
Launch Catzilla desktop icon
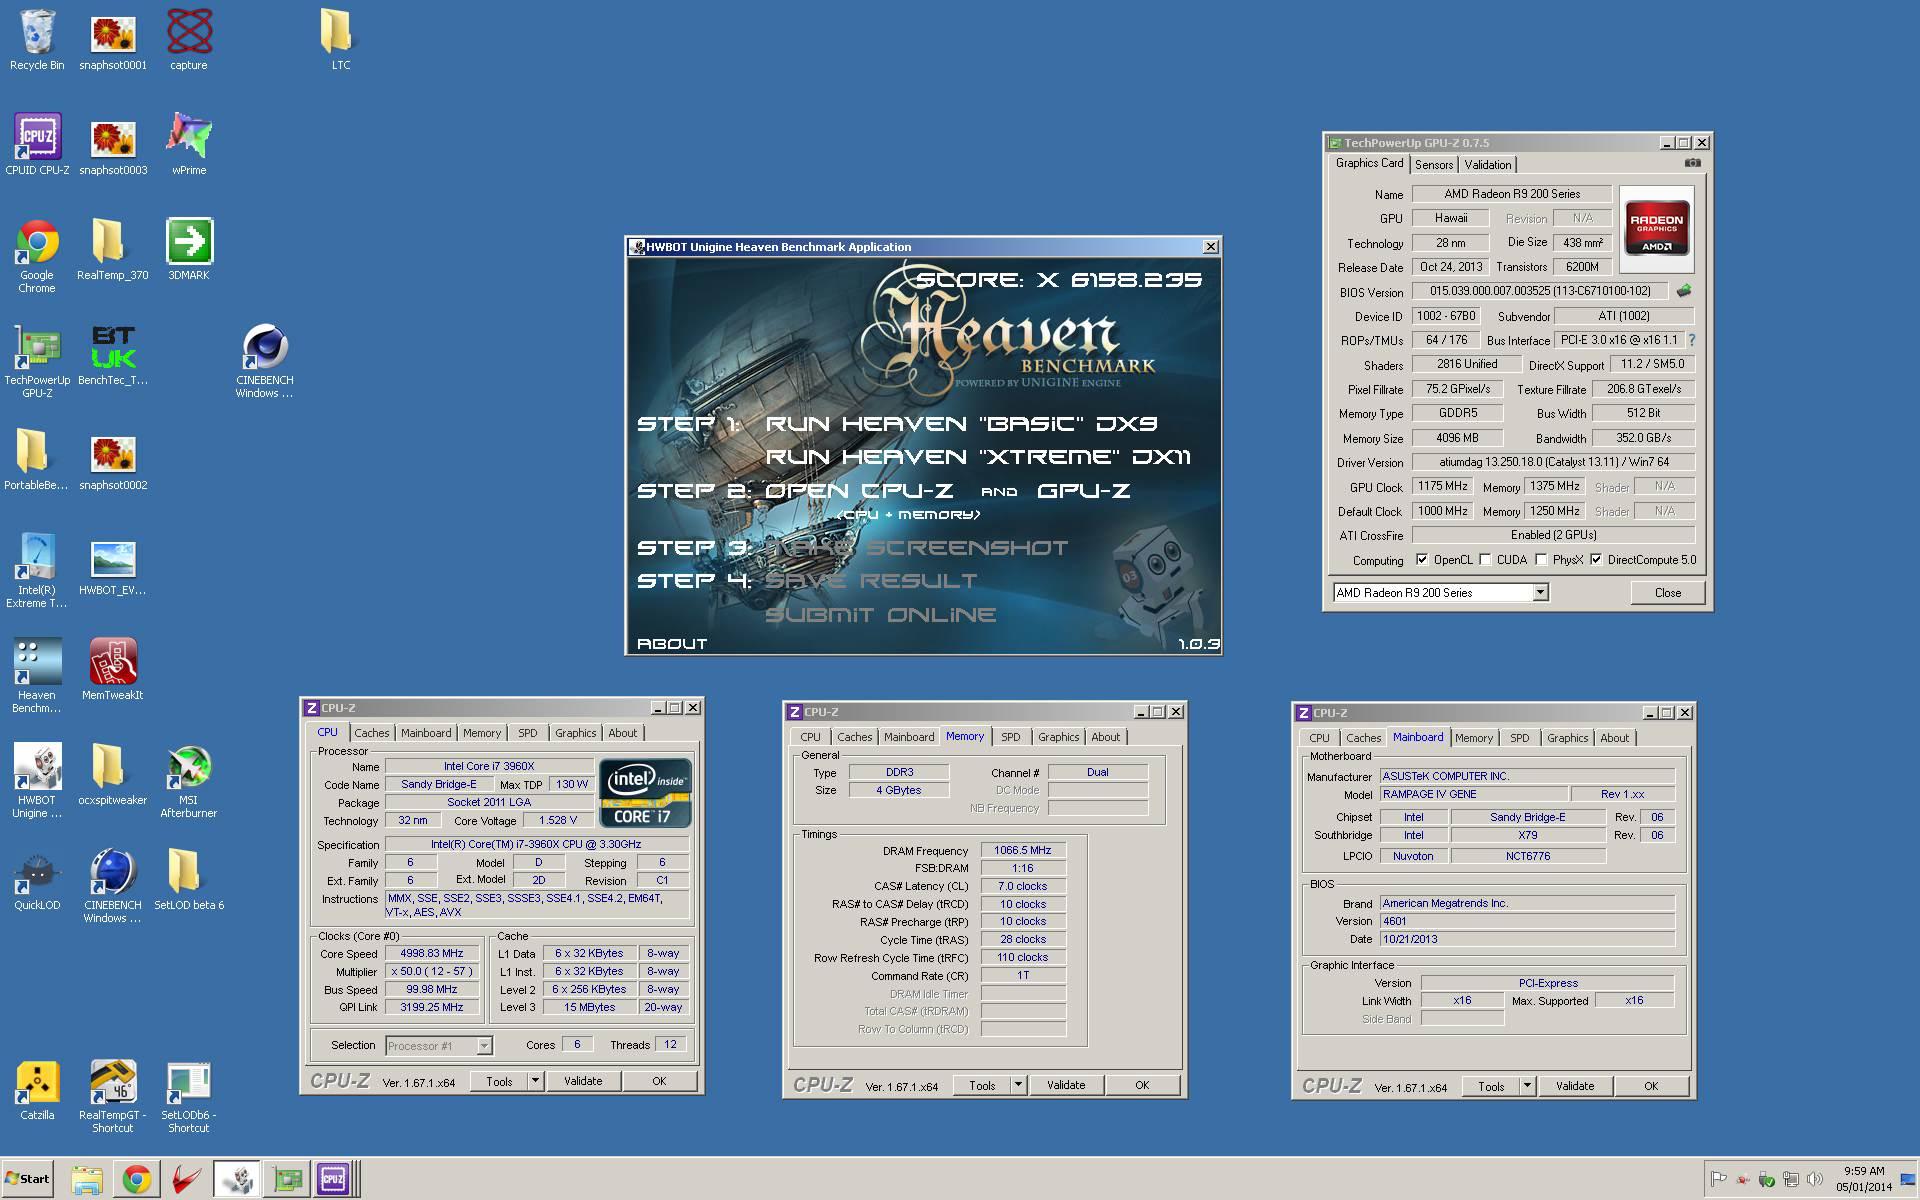[37, 1090]
